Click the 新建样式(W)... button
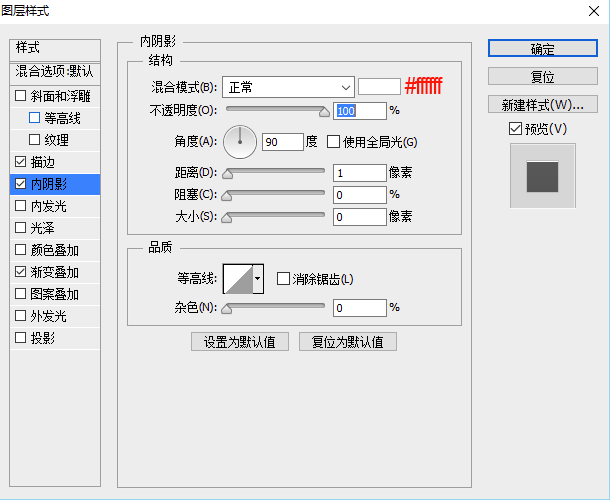Screen dimensions: 610x500 coord(542,105)
